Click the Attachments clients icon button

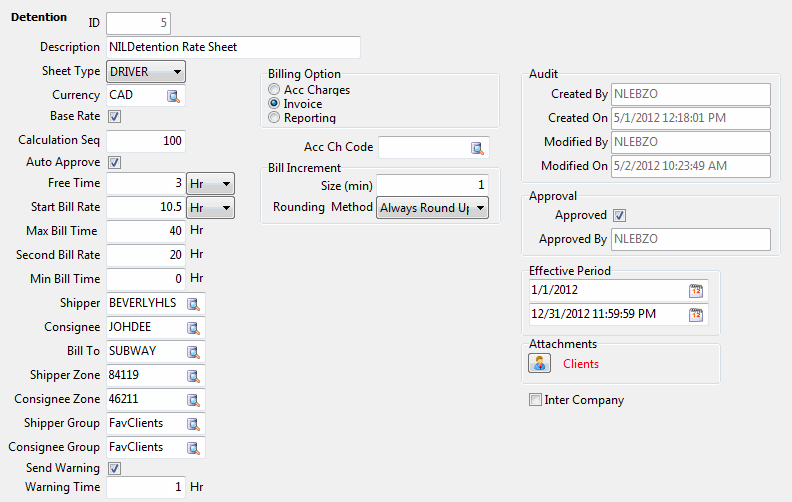tap(540, 364)
